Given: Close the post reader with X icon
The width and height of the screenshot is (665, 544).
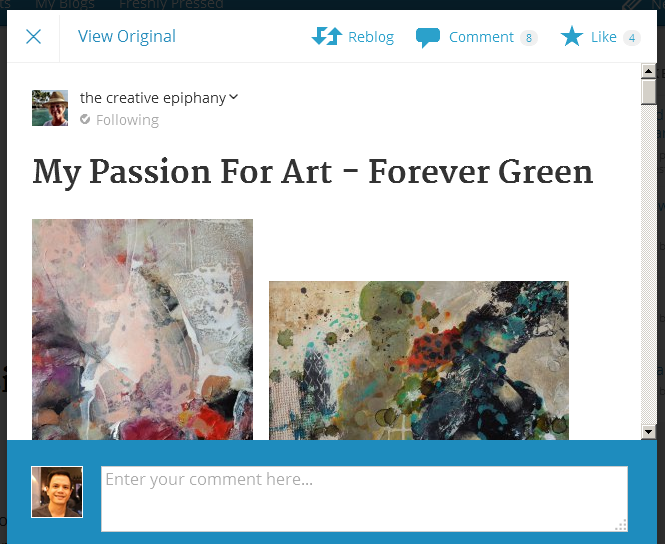Looking at the screenshot, I should tap(33, 37).
